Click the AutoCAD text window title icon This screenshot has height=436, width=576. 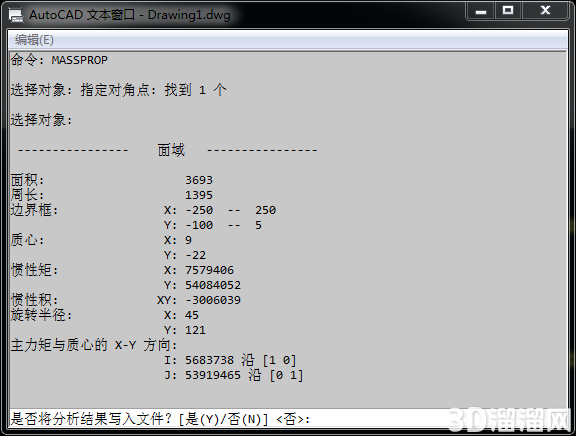[x=16, y=15]
